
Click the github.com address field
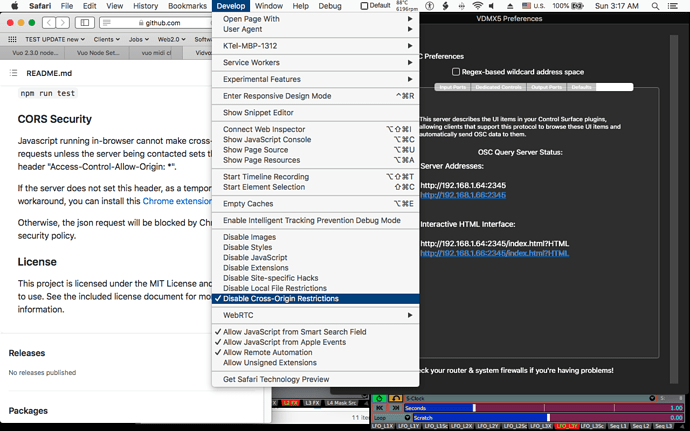pyautogui.click(x=156, y=23)
